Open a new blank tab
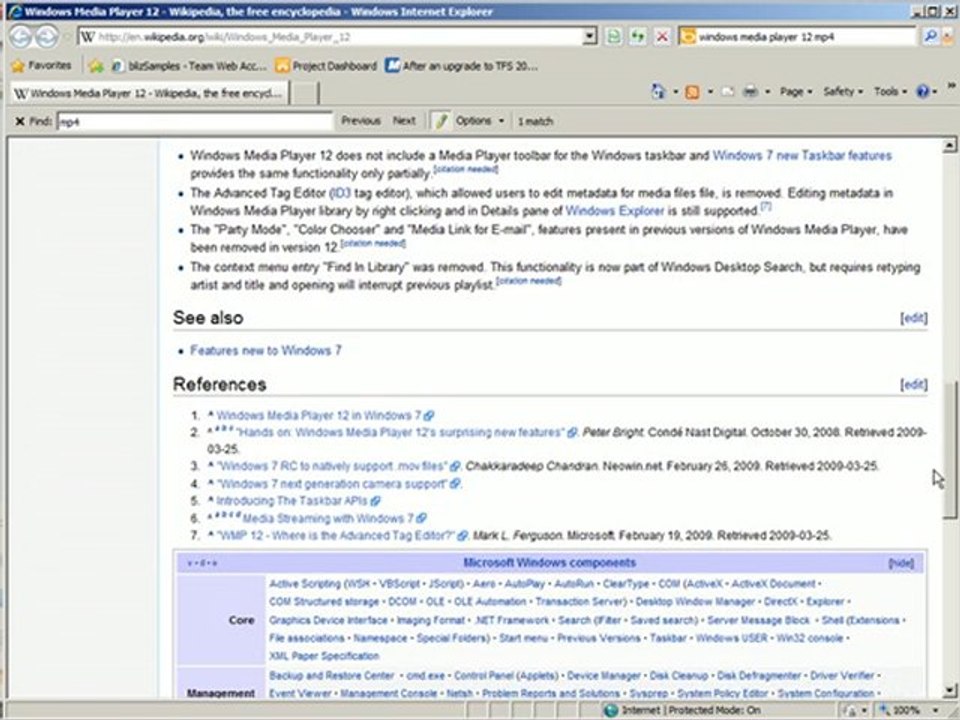This screenshot has width=960, height=720. pos(304,93)
